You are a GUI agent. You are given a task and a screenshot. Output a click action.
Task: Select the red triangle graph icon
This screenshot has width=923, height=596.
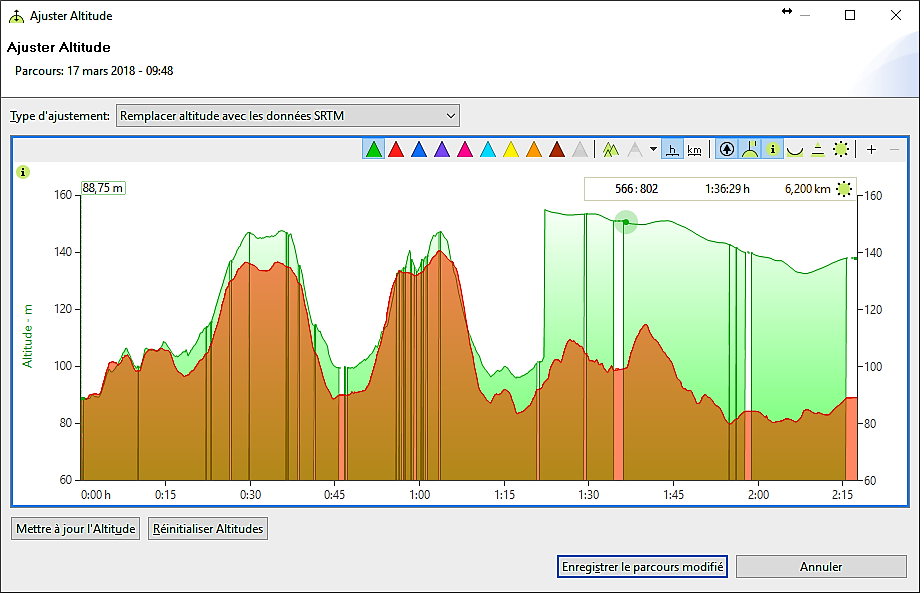396,150
